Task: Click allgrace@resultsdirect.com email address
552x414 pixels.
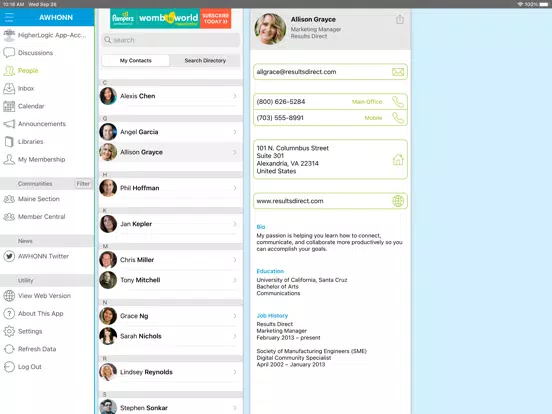Action: point(296,72)
